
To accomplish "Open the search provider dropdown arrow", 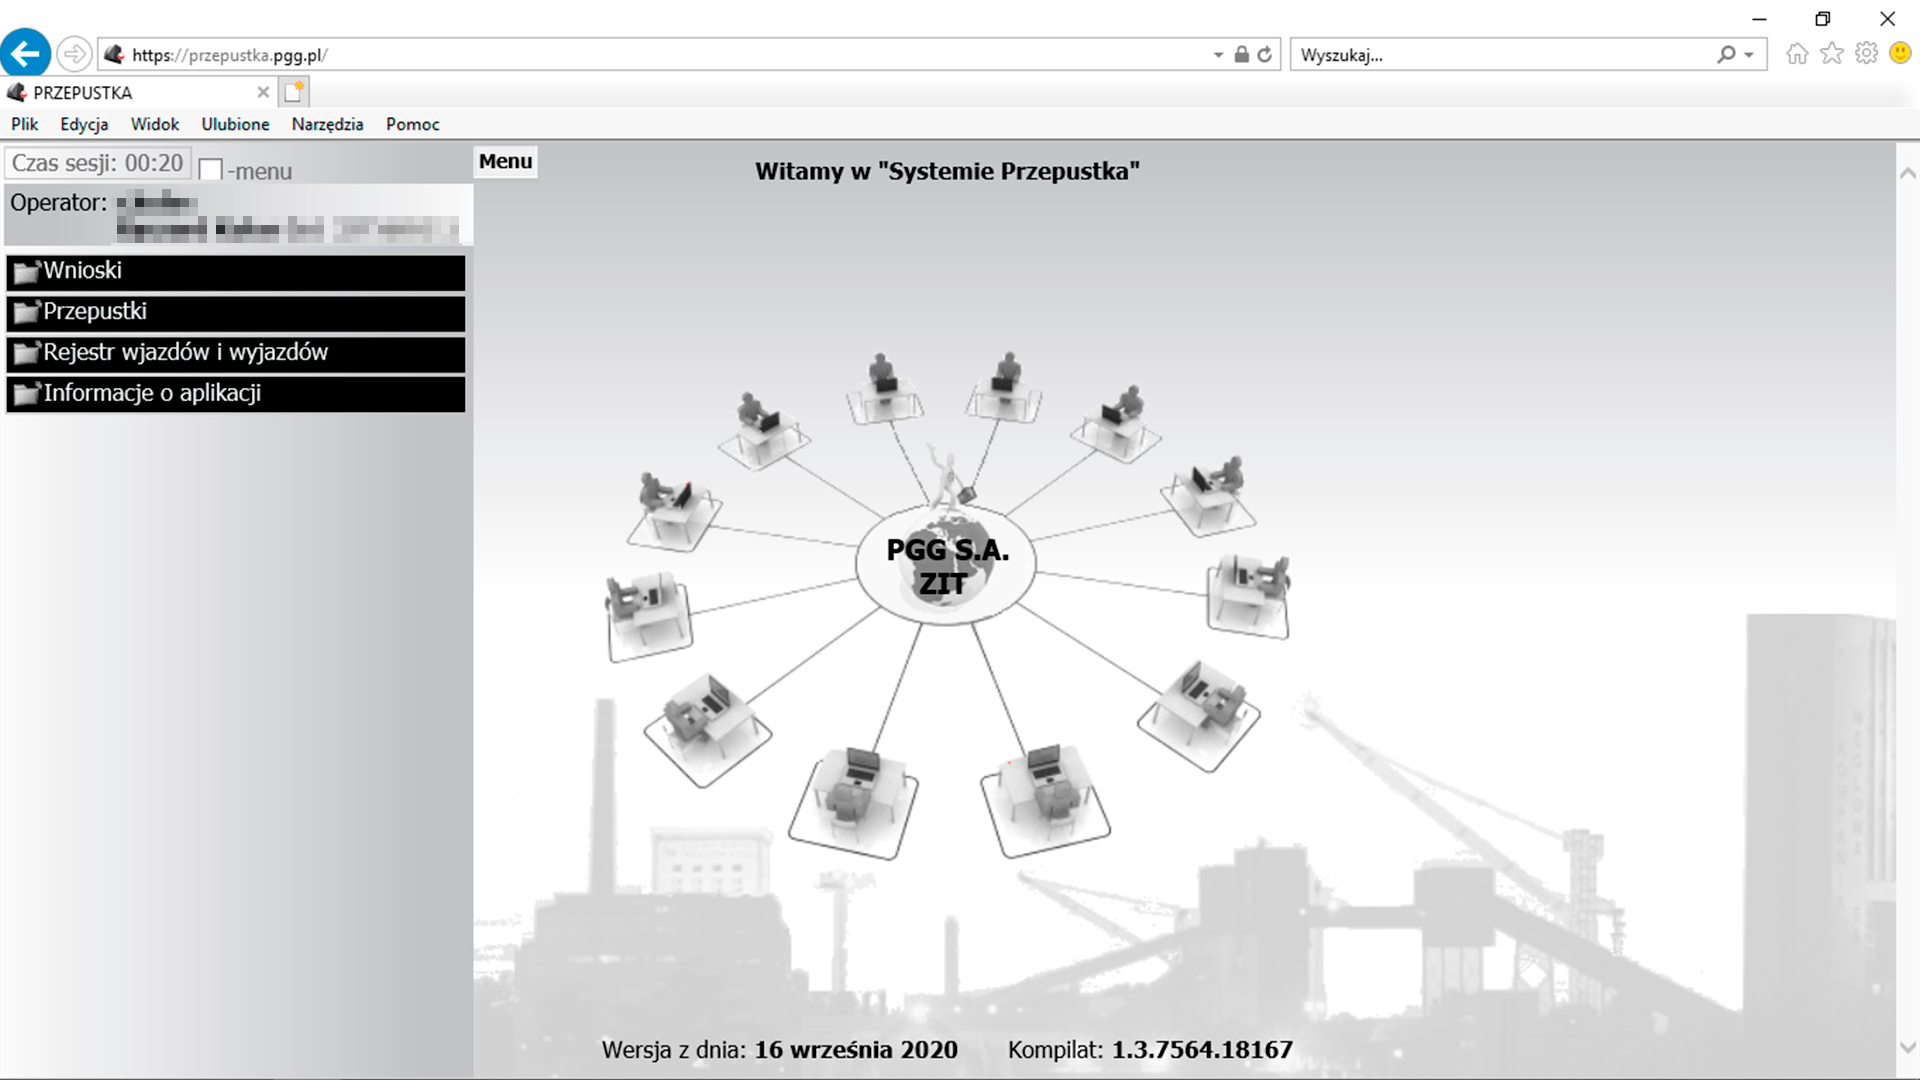I will coord(1749,55).
